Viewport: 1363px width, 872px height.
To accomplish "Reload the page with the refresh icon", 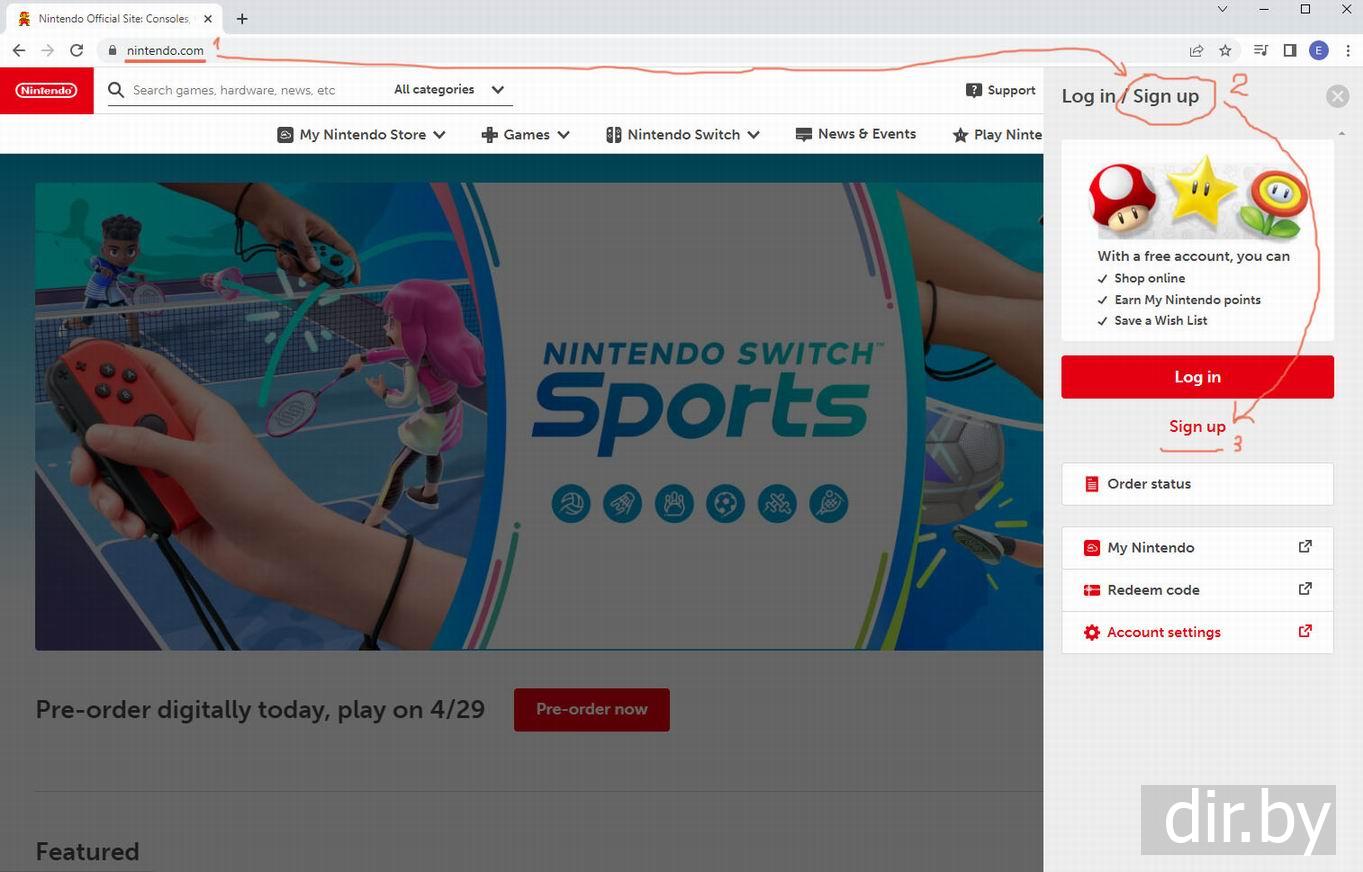I will pyautogui.click(x=76, y=50).
